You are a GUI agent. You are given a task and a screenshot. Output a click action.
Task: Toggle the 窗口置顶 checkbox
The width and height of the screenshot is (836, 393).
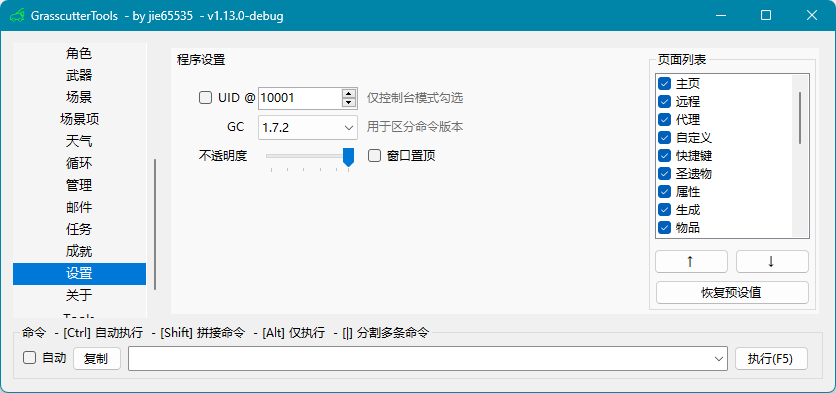(375, 156)
